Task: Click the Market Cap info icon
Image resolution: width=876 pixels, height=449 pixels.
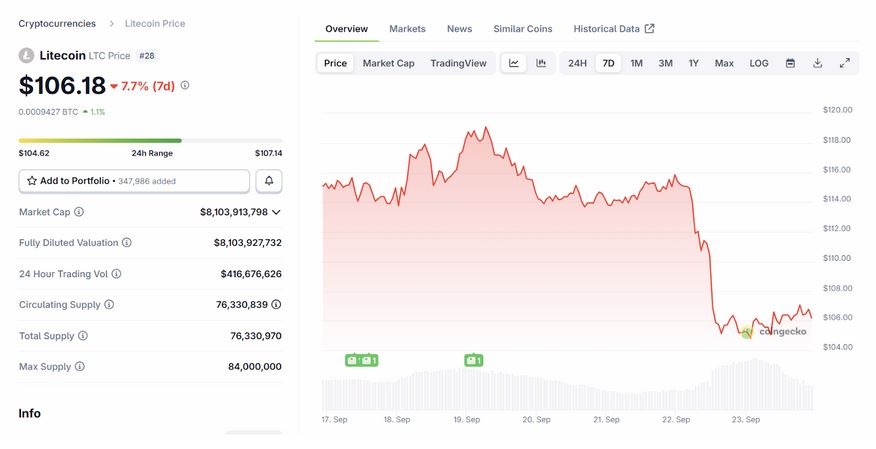Action: pos(79,212)
